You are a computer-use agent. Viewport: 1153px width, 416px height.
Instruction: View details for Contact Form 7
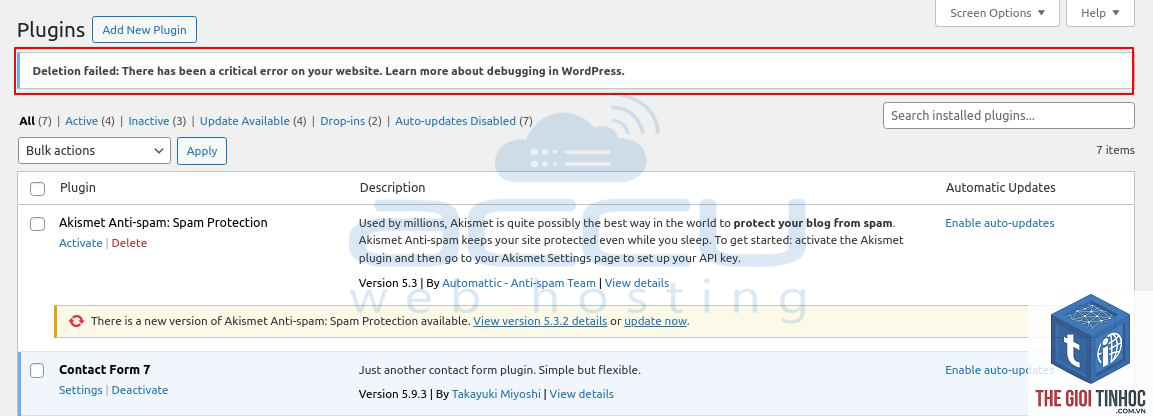pos(582,394)
